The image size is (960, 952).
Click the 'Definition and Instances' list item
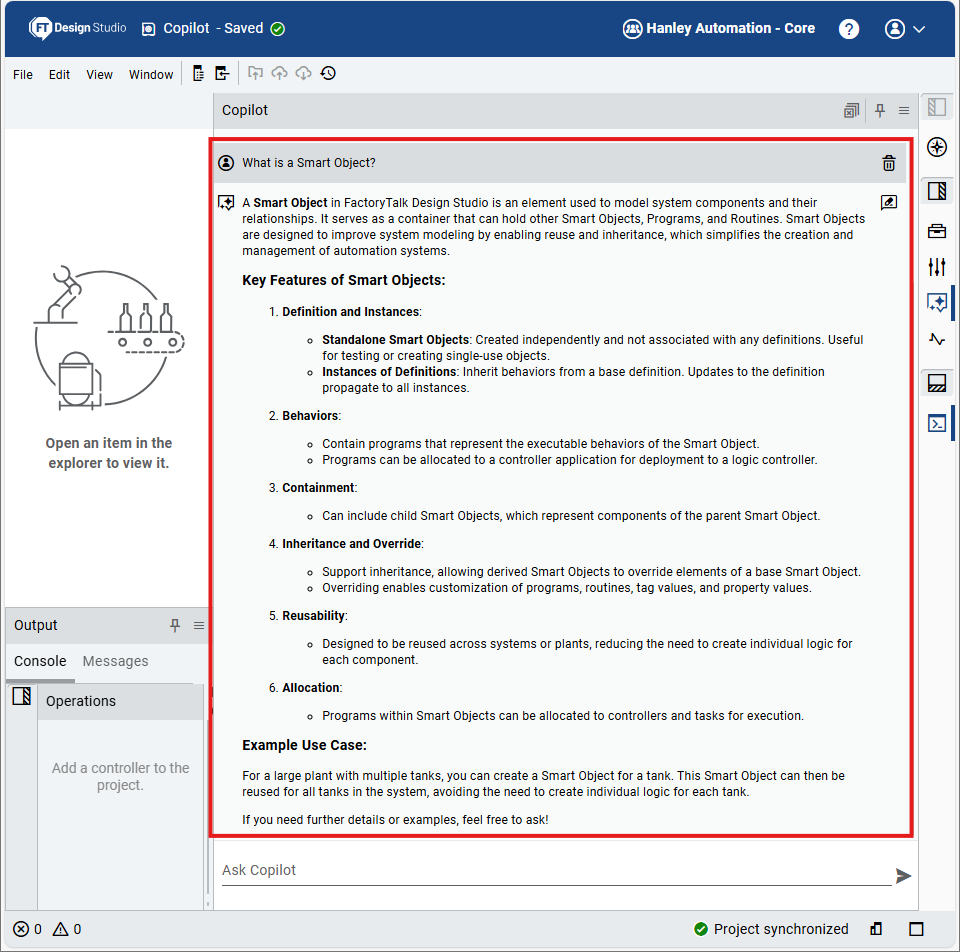351,312
